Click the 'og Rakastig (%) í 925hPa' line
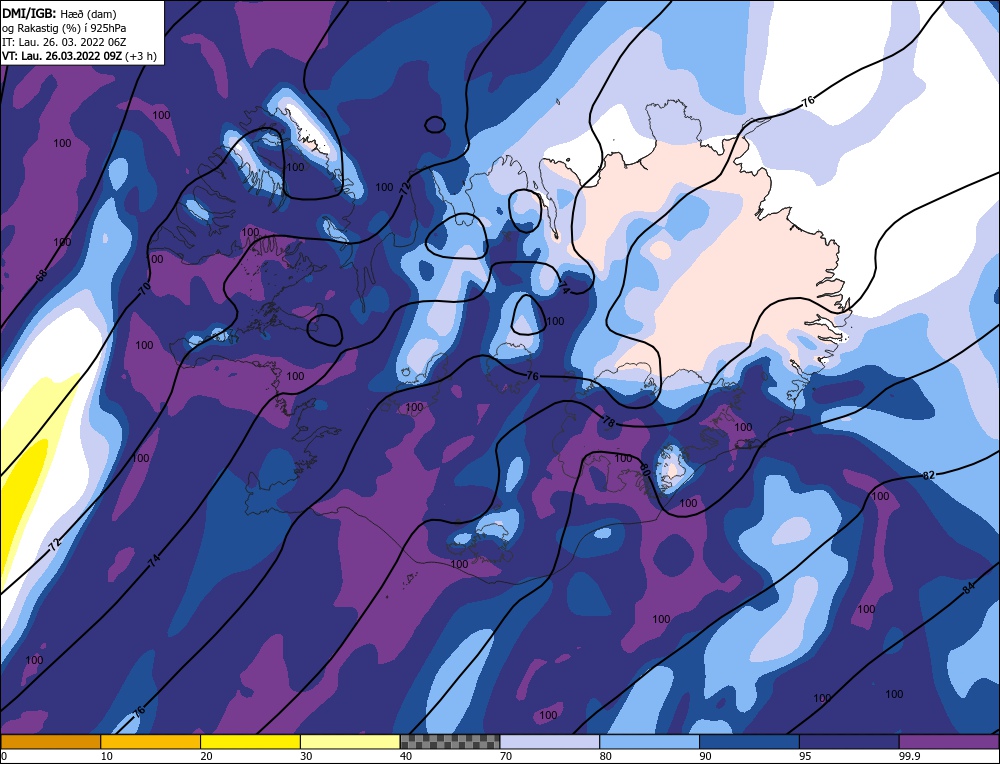Viewport: 1000px width, 764px height. (64, 28)
